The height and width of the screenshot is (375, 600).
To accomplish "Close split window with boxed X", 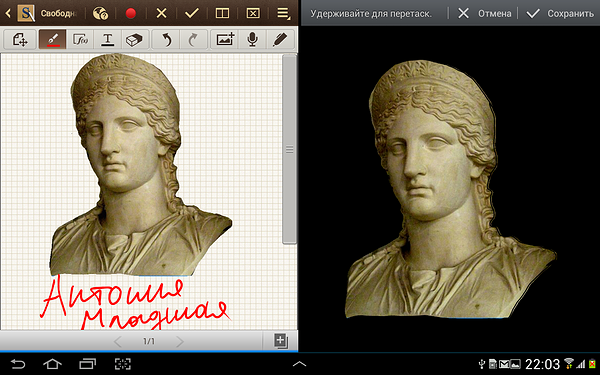I will coord(253,13).
